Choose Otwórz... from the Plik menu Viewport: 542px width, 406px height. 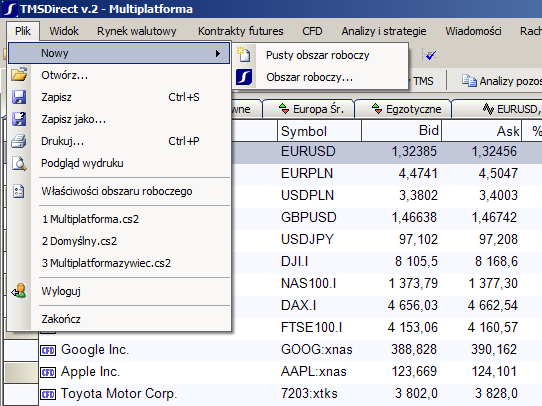[119, 75]
